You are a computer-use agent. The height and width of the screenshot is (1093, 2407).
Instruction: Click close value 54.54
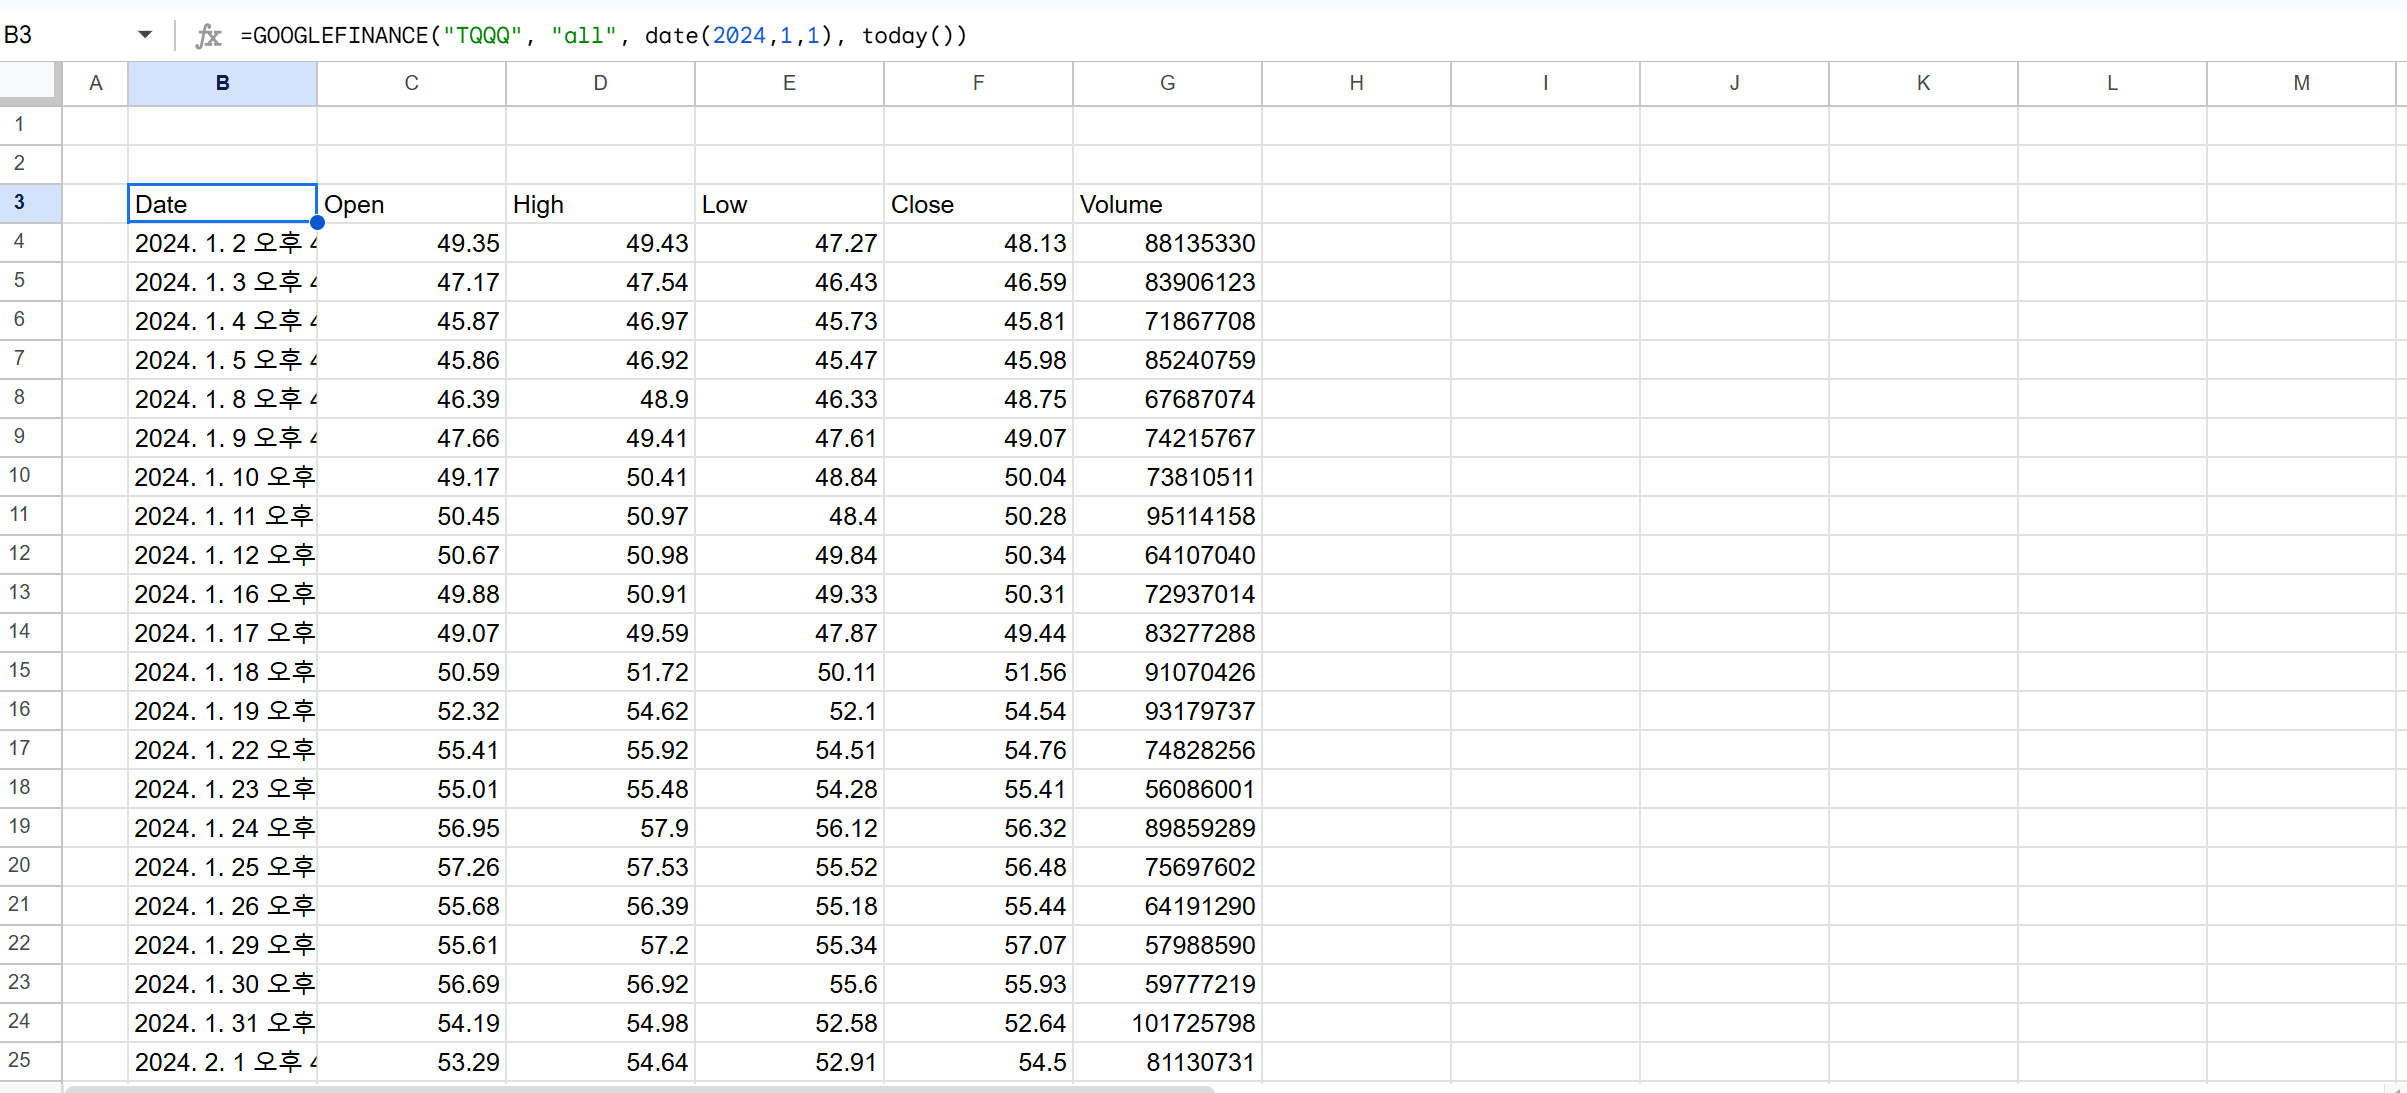[x=978, y=711]
